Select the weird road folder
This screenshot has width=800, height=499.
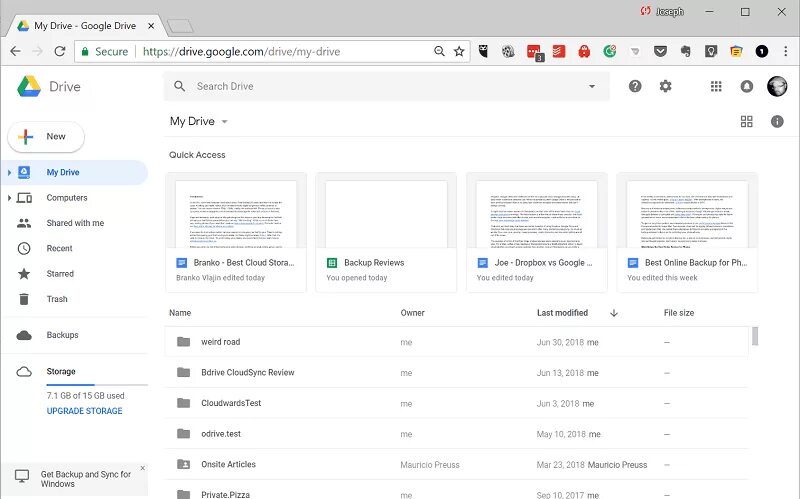pos(457,342)
